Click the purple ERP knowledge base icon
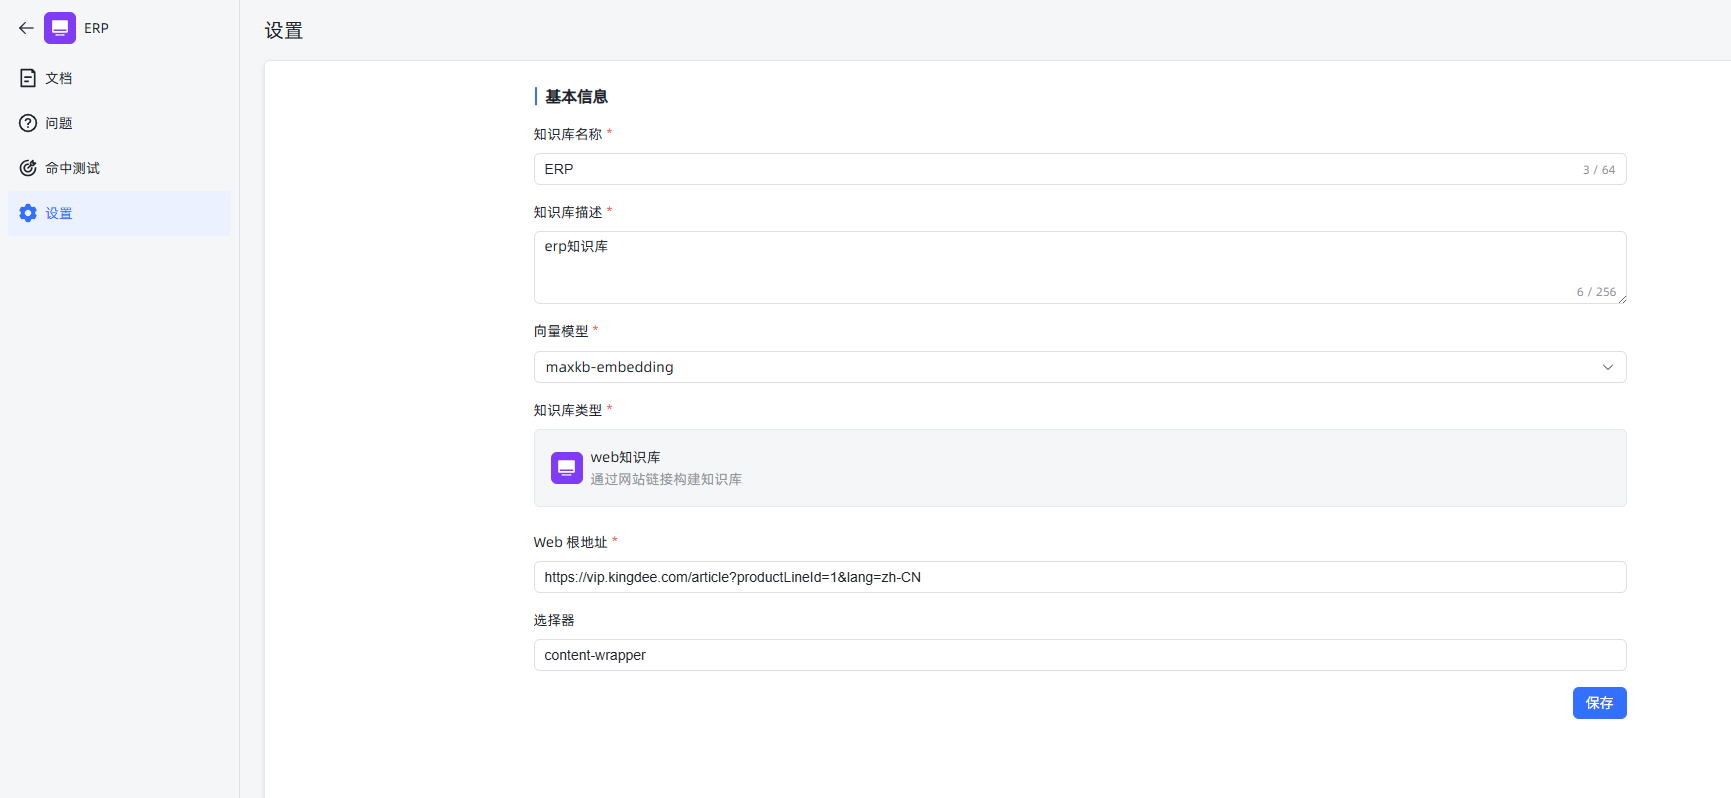 coord(60,28)
